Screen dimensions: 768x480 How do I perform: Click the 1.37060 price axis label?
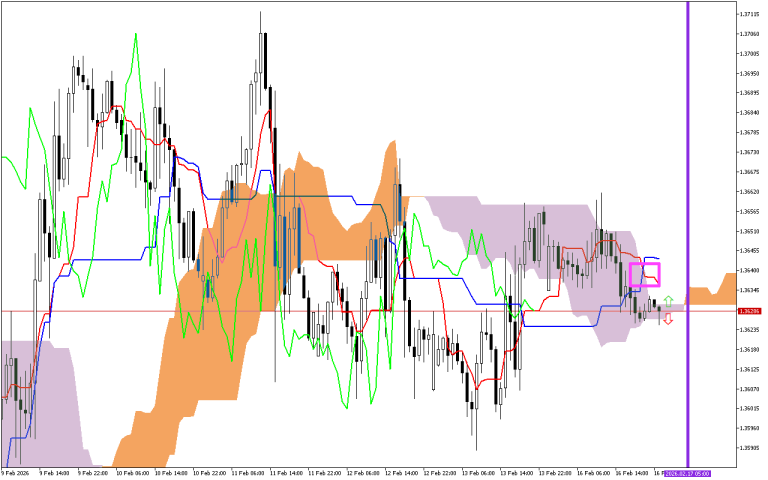pyautogui.click(x=750, y=34)
